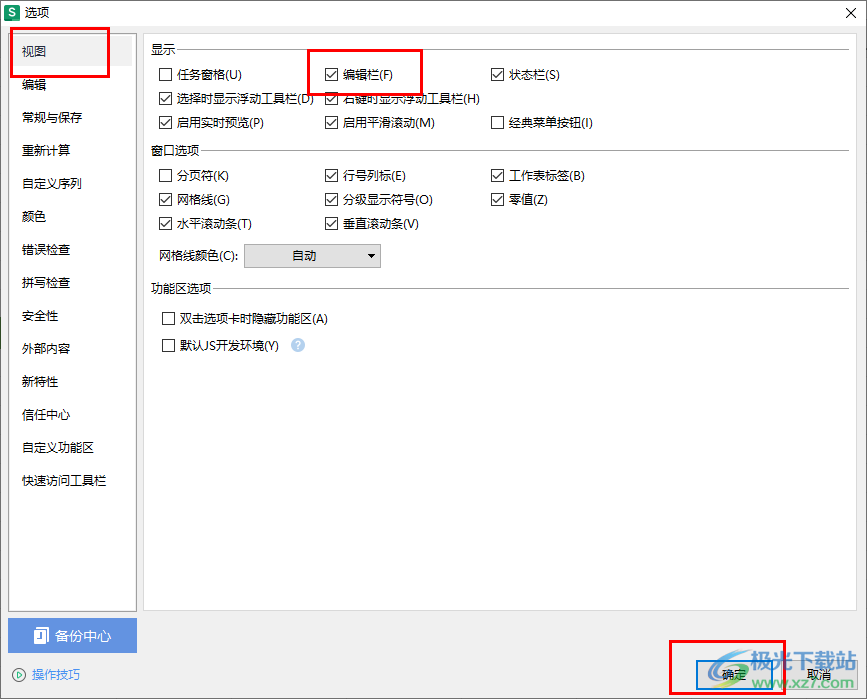Click the 取消 button
Viewport: 867px width, 699px height.
[819, 675]
